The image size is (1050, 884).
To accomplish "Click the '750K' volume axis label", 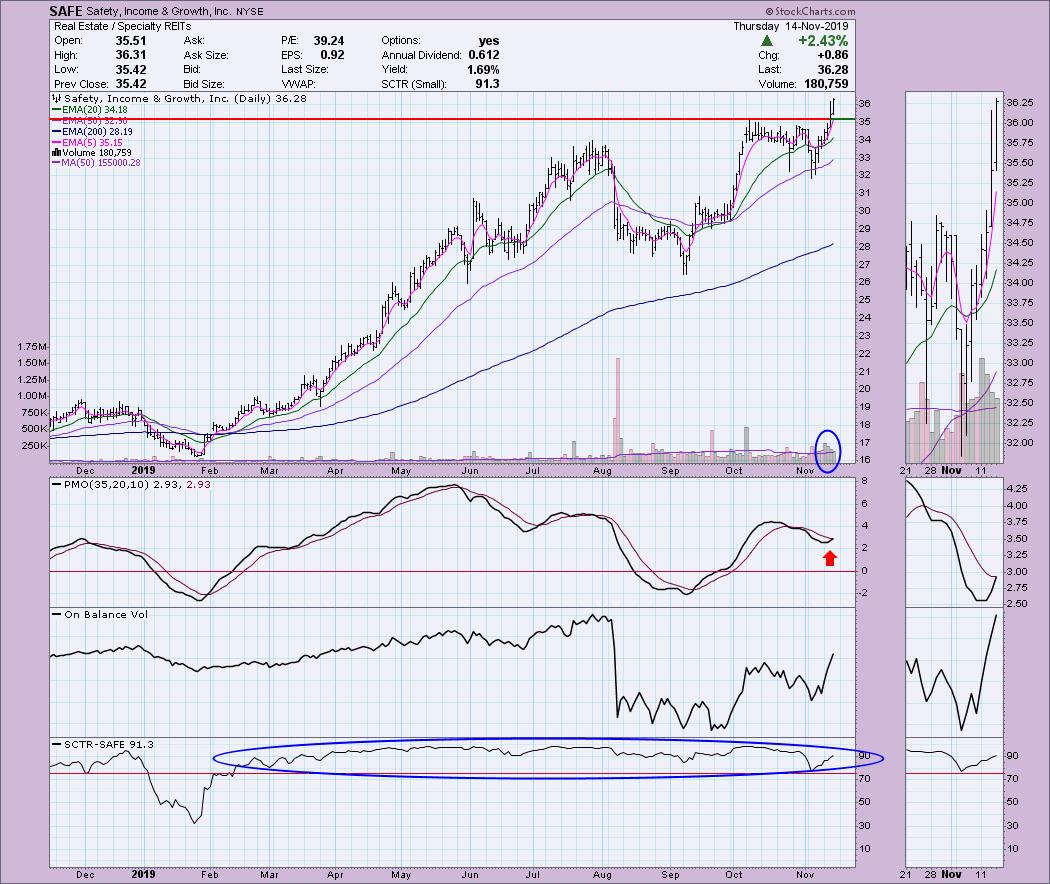I will [34, 413].
